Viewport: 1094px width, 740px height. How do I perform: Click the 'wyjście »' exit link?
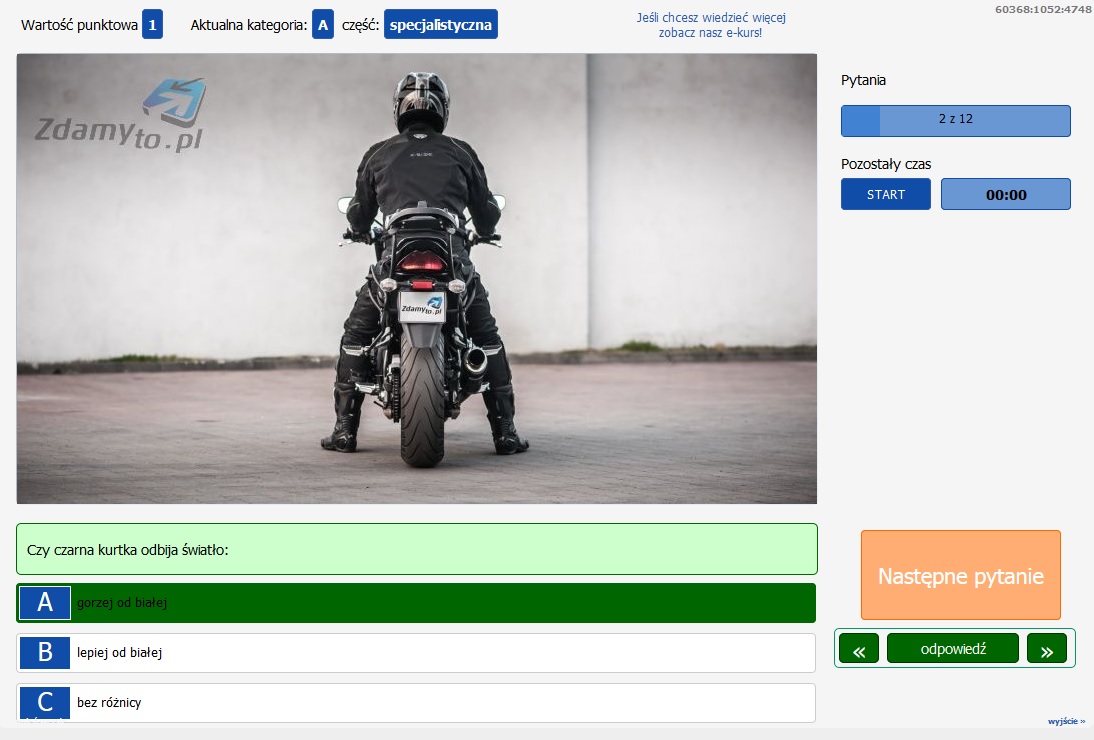click(x=1066, y=721)
